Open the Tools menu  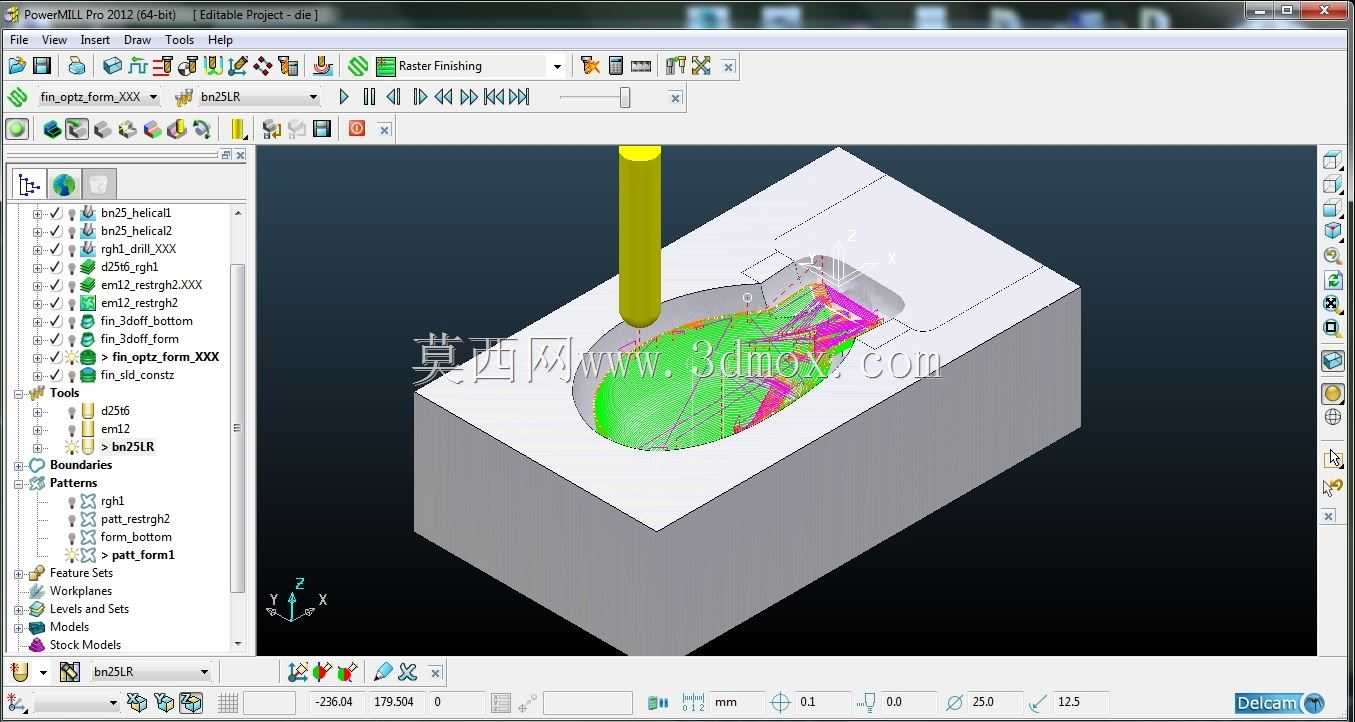[x=180, y=40]
